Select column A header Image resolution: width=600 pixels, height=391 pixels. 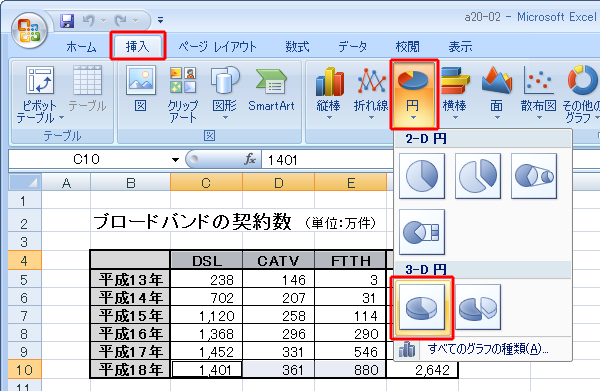[66, 183]
